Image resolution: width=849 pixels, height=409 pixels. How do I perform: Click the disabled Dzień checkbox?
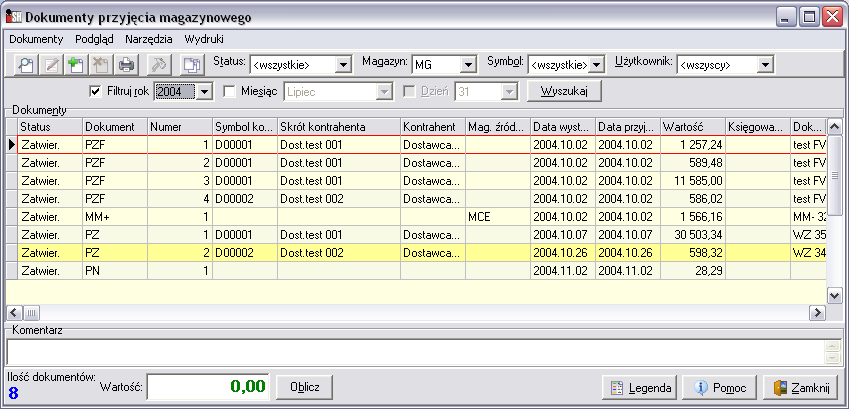pos(409,91)
